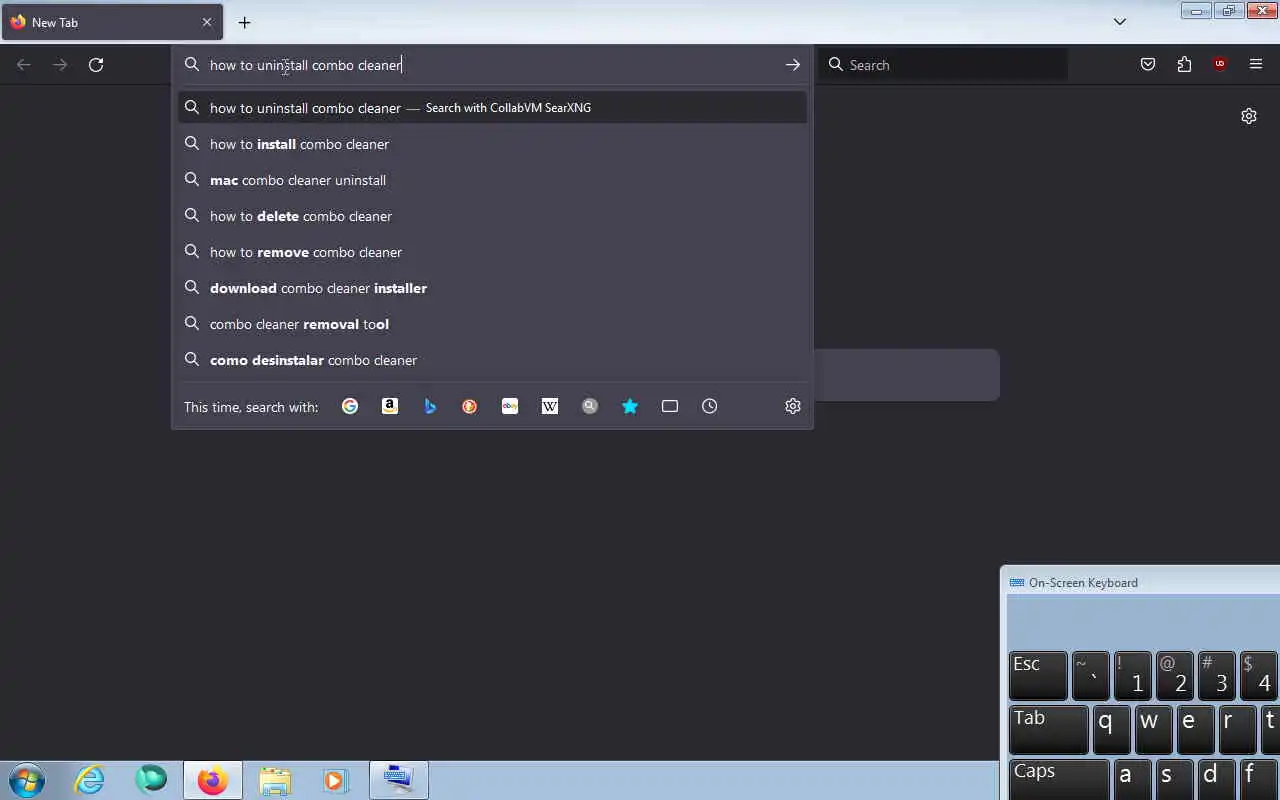The image size is (1280, 800).
Task: Click the backtick key on On-Screen Keyboard
Action: pyautogui.click(x=1091, y=675)
